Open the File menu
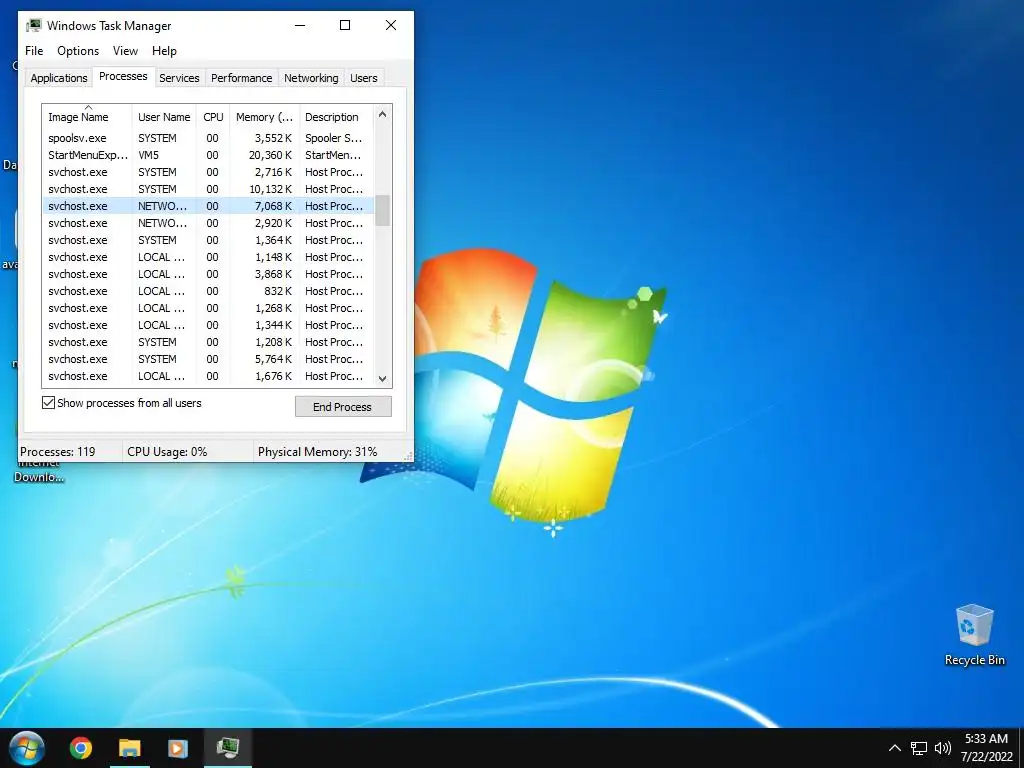This screenshot has height=768, width=1024. [x=34, y=51]
